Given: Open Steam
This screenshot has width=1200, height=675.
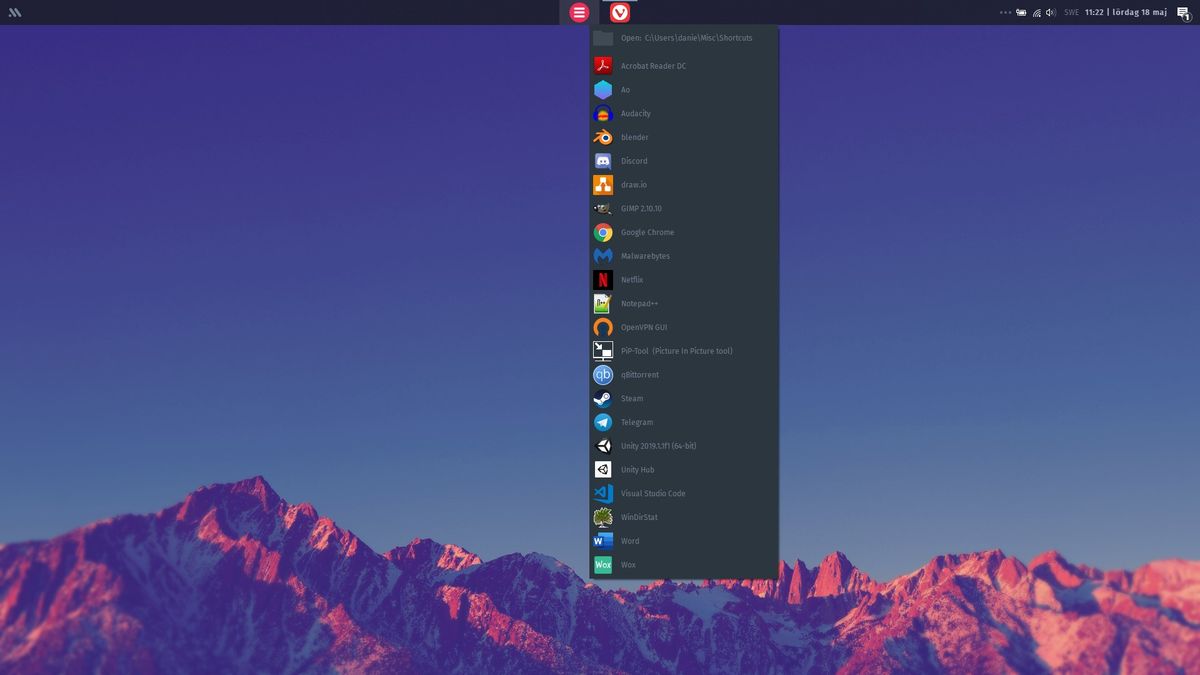Looking at the screenshot, I should (632, 398).
